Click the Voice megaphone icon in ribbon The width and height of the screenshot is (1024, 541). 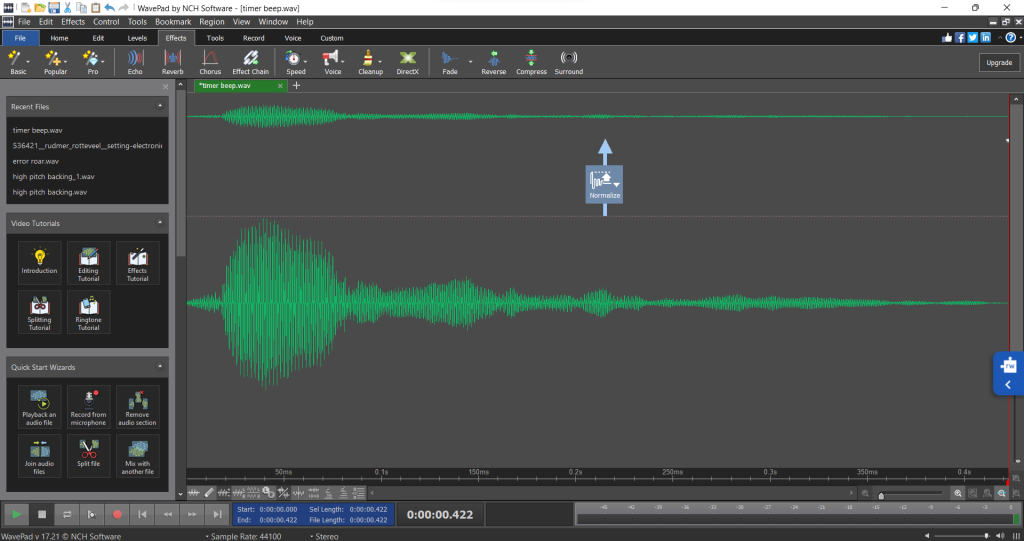(330, 59)
